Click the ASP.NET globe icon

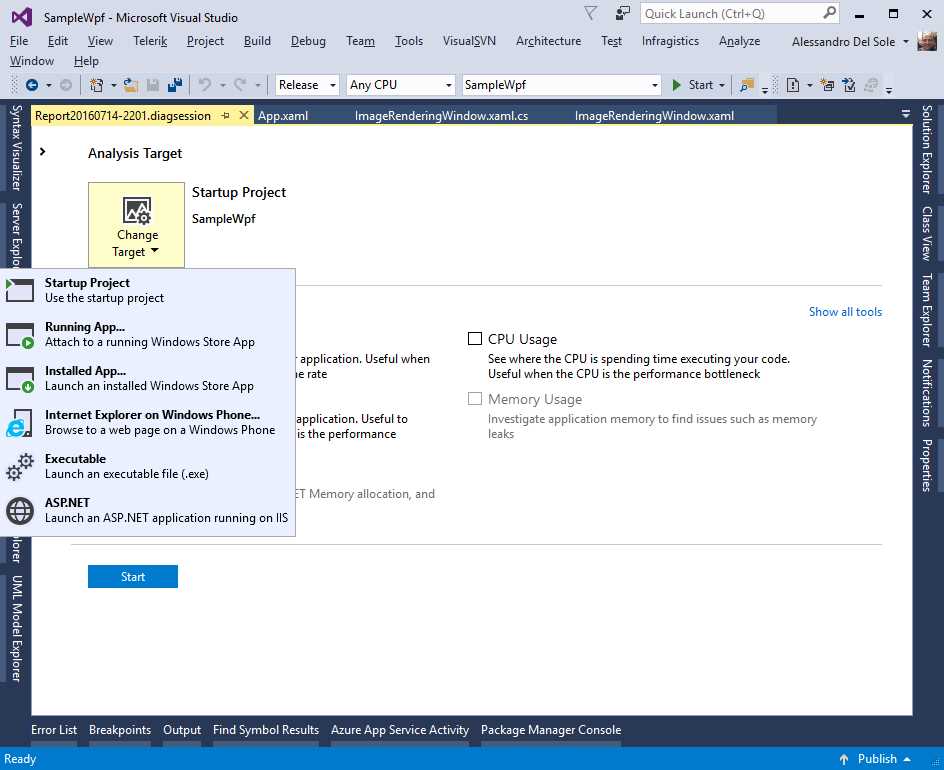click(20, 511)
